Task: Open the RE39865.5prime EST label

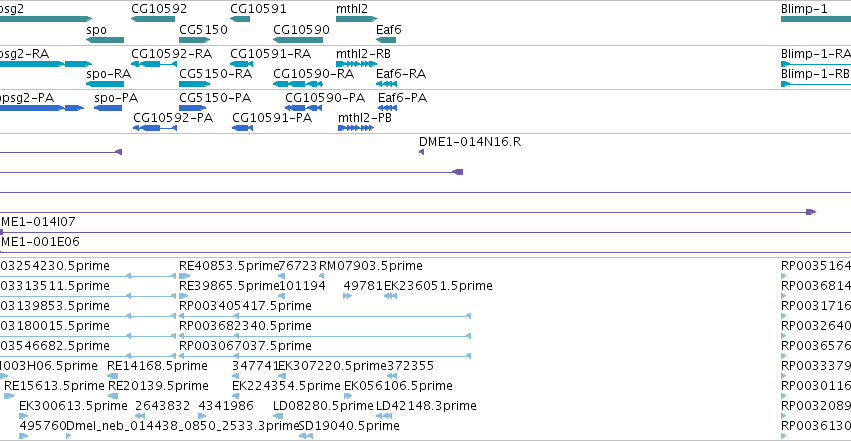Action: [229, 286]
